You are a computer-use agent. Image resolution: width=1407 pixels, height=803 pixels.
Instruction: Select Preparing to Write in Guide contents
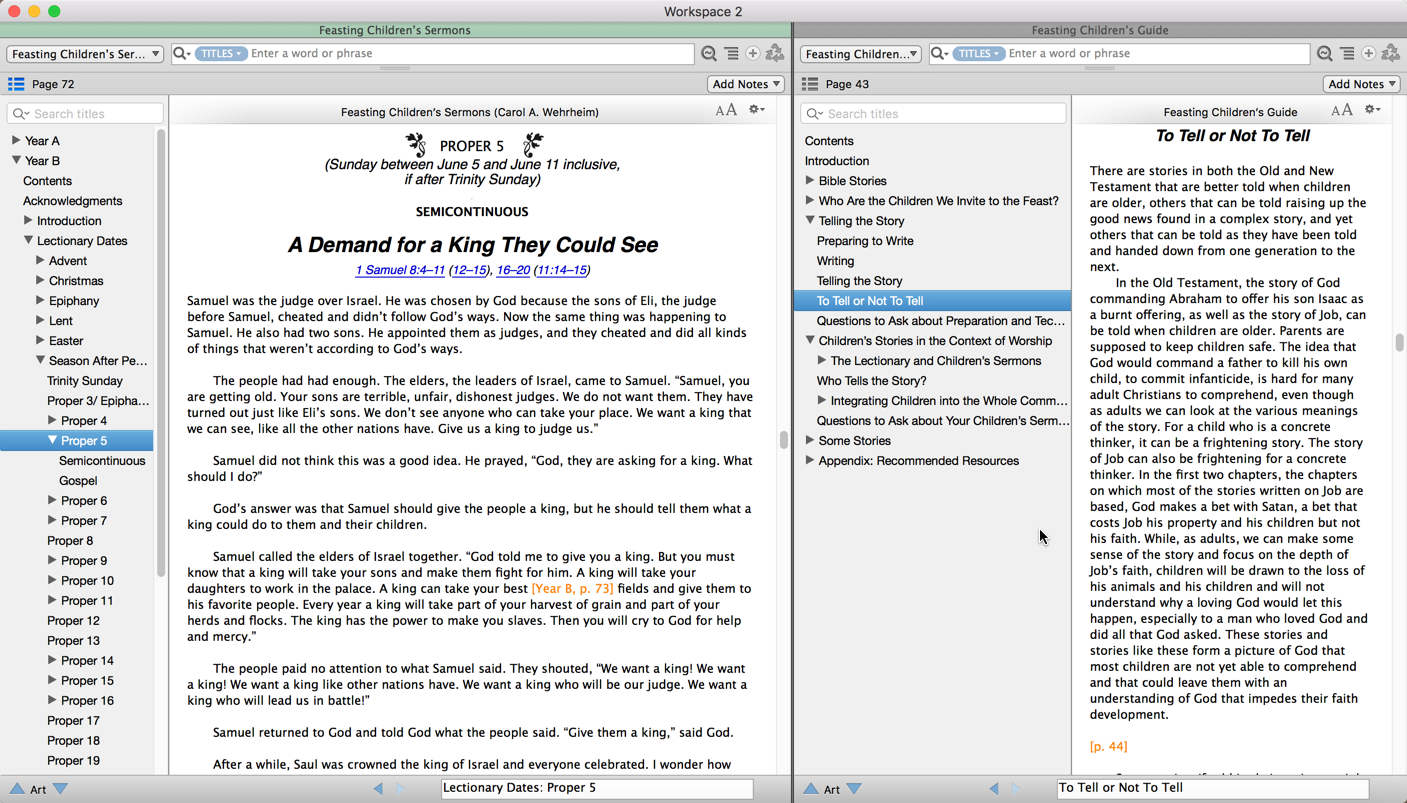pos(865,241)
